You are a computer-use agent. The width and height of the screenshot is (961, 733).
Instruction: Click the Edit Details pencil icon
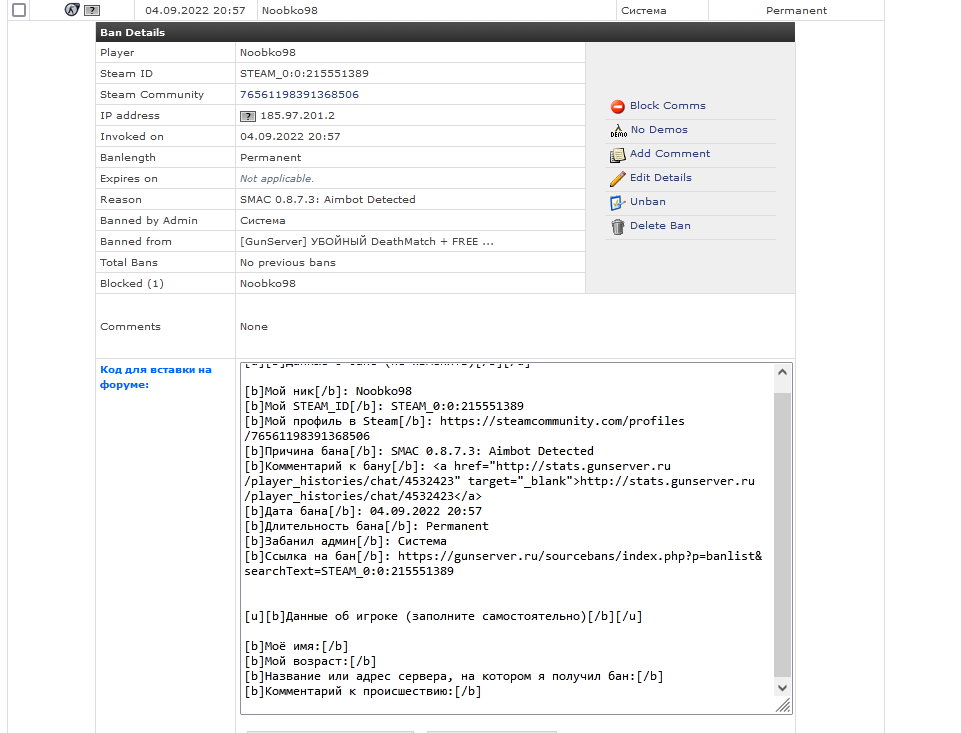tap(617, 178)
